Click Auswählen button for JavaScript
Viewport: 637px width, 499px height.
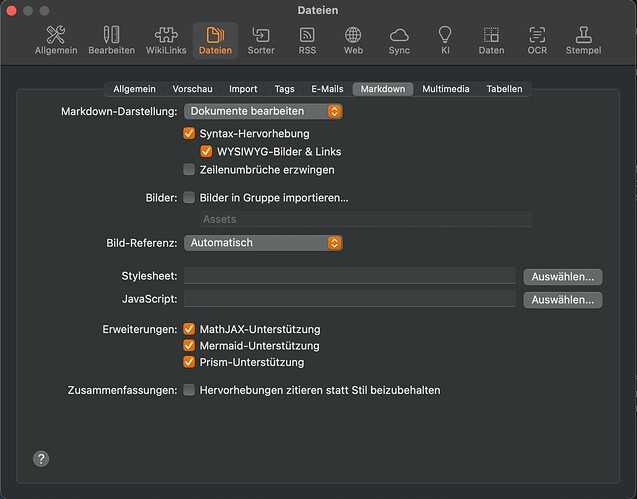(562, 299)
